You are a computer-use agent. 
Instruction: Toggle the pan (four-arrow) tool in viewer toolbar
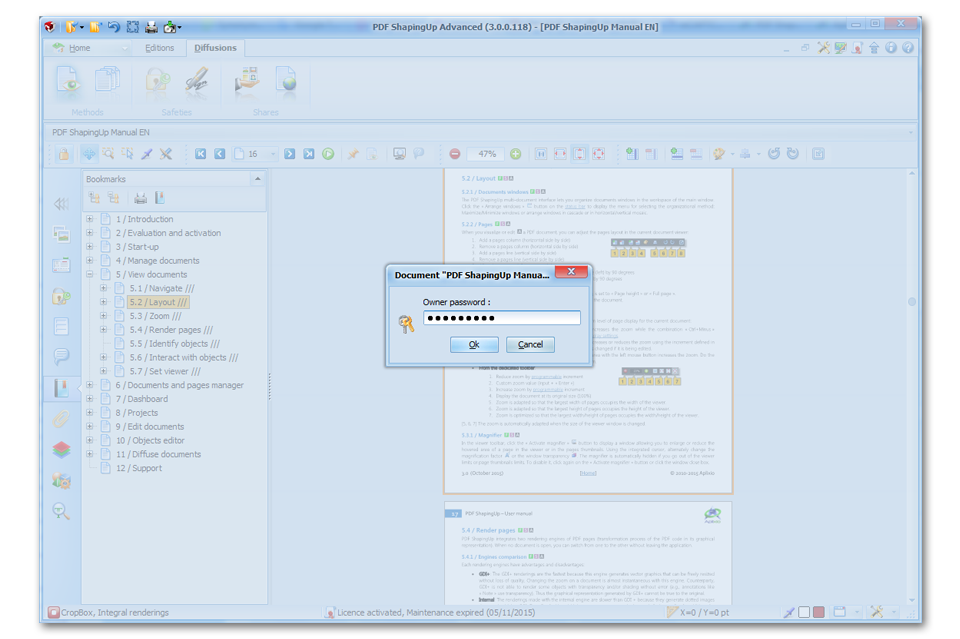pyautogui.click(x=89, y=154)
